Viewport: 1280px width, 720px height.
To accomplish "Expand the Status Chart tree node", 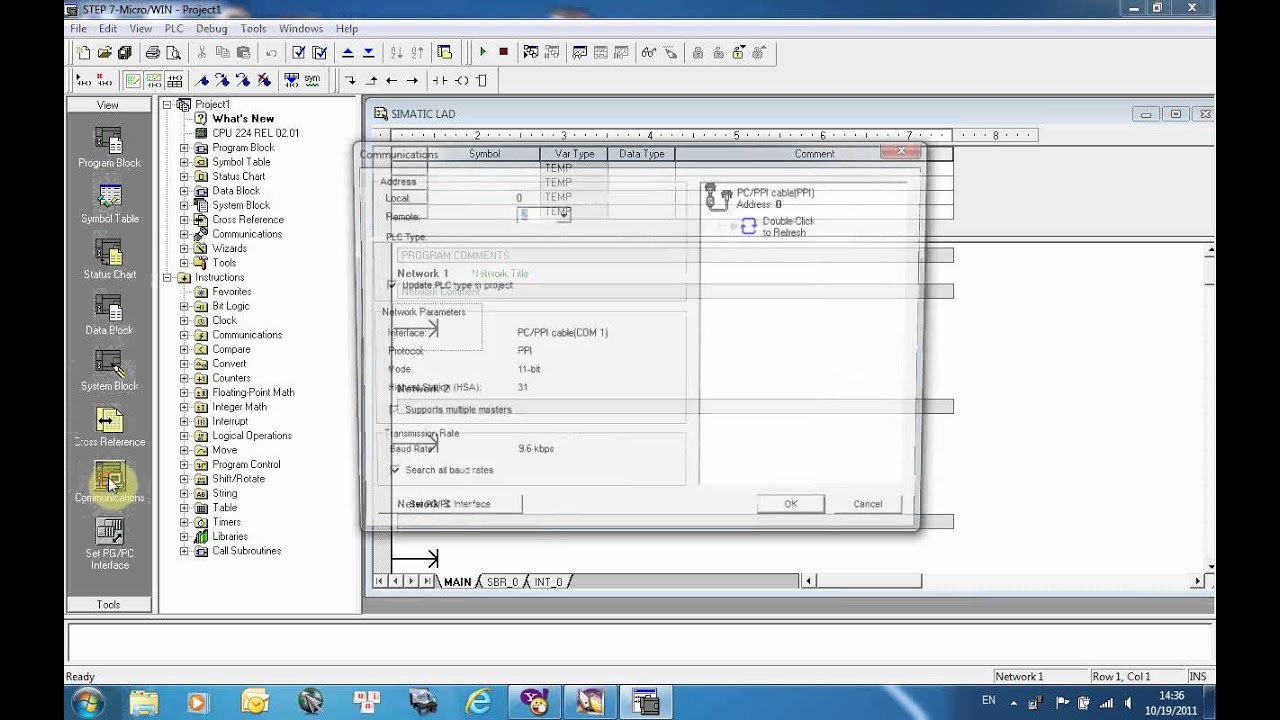I will 184,176.
